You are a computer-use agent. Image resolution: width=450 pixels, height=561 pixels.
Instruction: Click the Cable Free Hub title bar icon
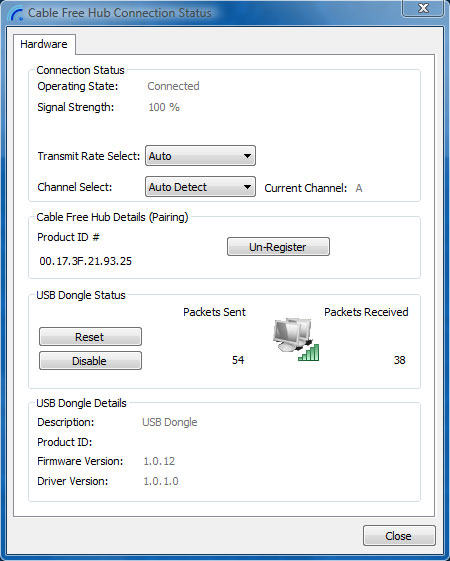click(x=16, y=13)
